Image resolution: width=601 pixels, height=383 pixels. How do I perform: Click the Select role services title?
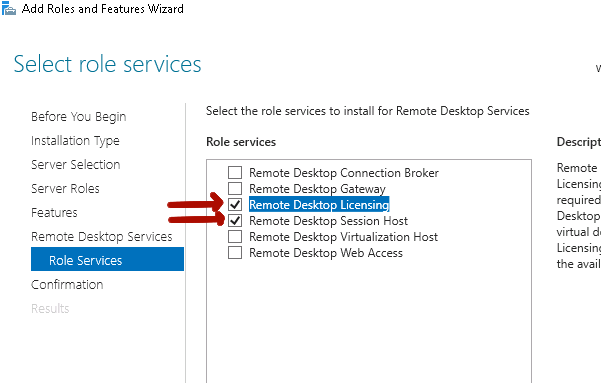[107, 64]
